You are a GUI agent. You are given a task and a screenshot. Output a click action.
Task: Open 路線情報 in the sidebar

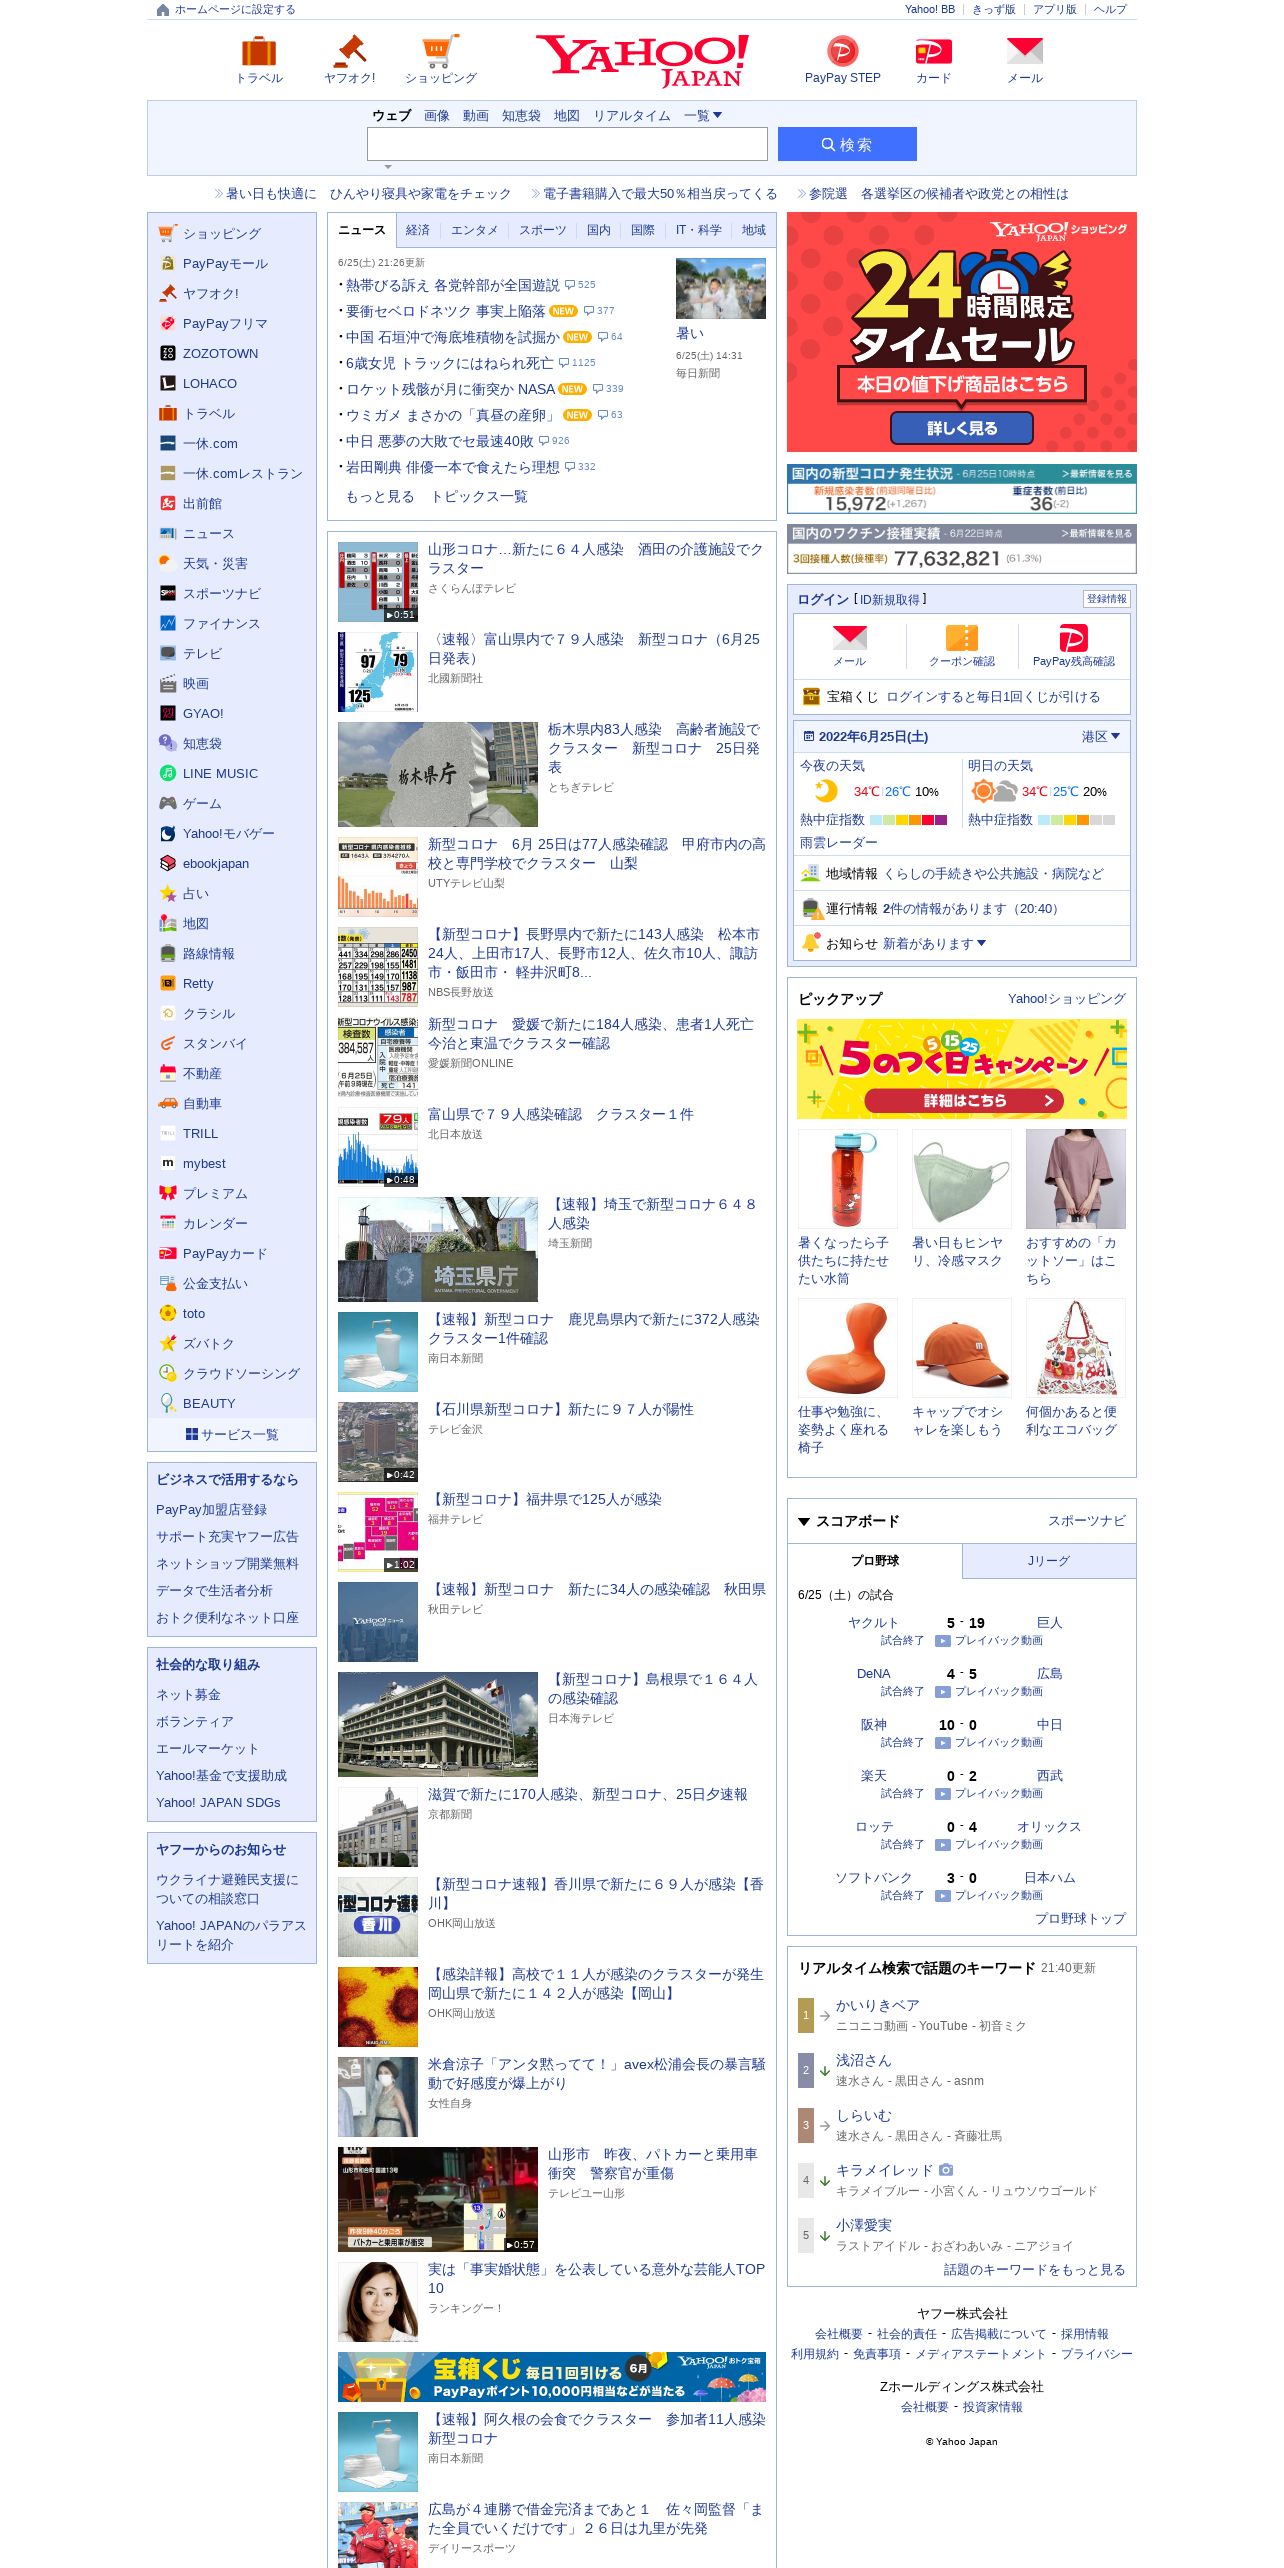[x=208, y=954]
